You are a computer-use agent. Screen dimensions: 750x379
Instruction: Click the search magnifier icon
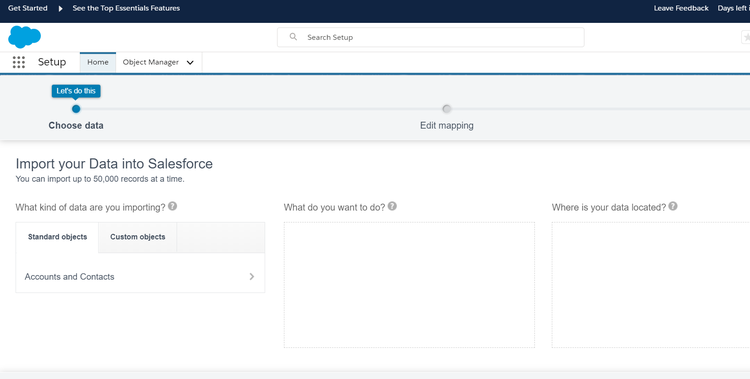click(293, 37)
